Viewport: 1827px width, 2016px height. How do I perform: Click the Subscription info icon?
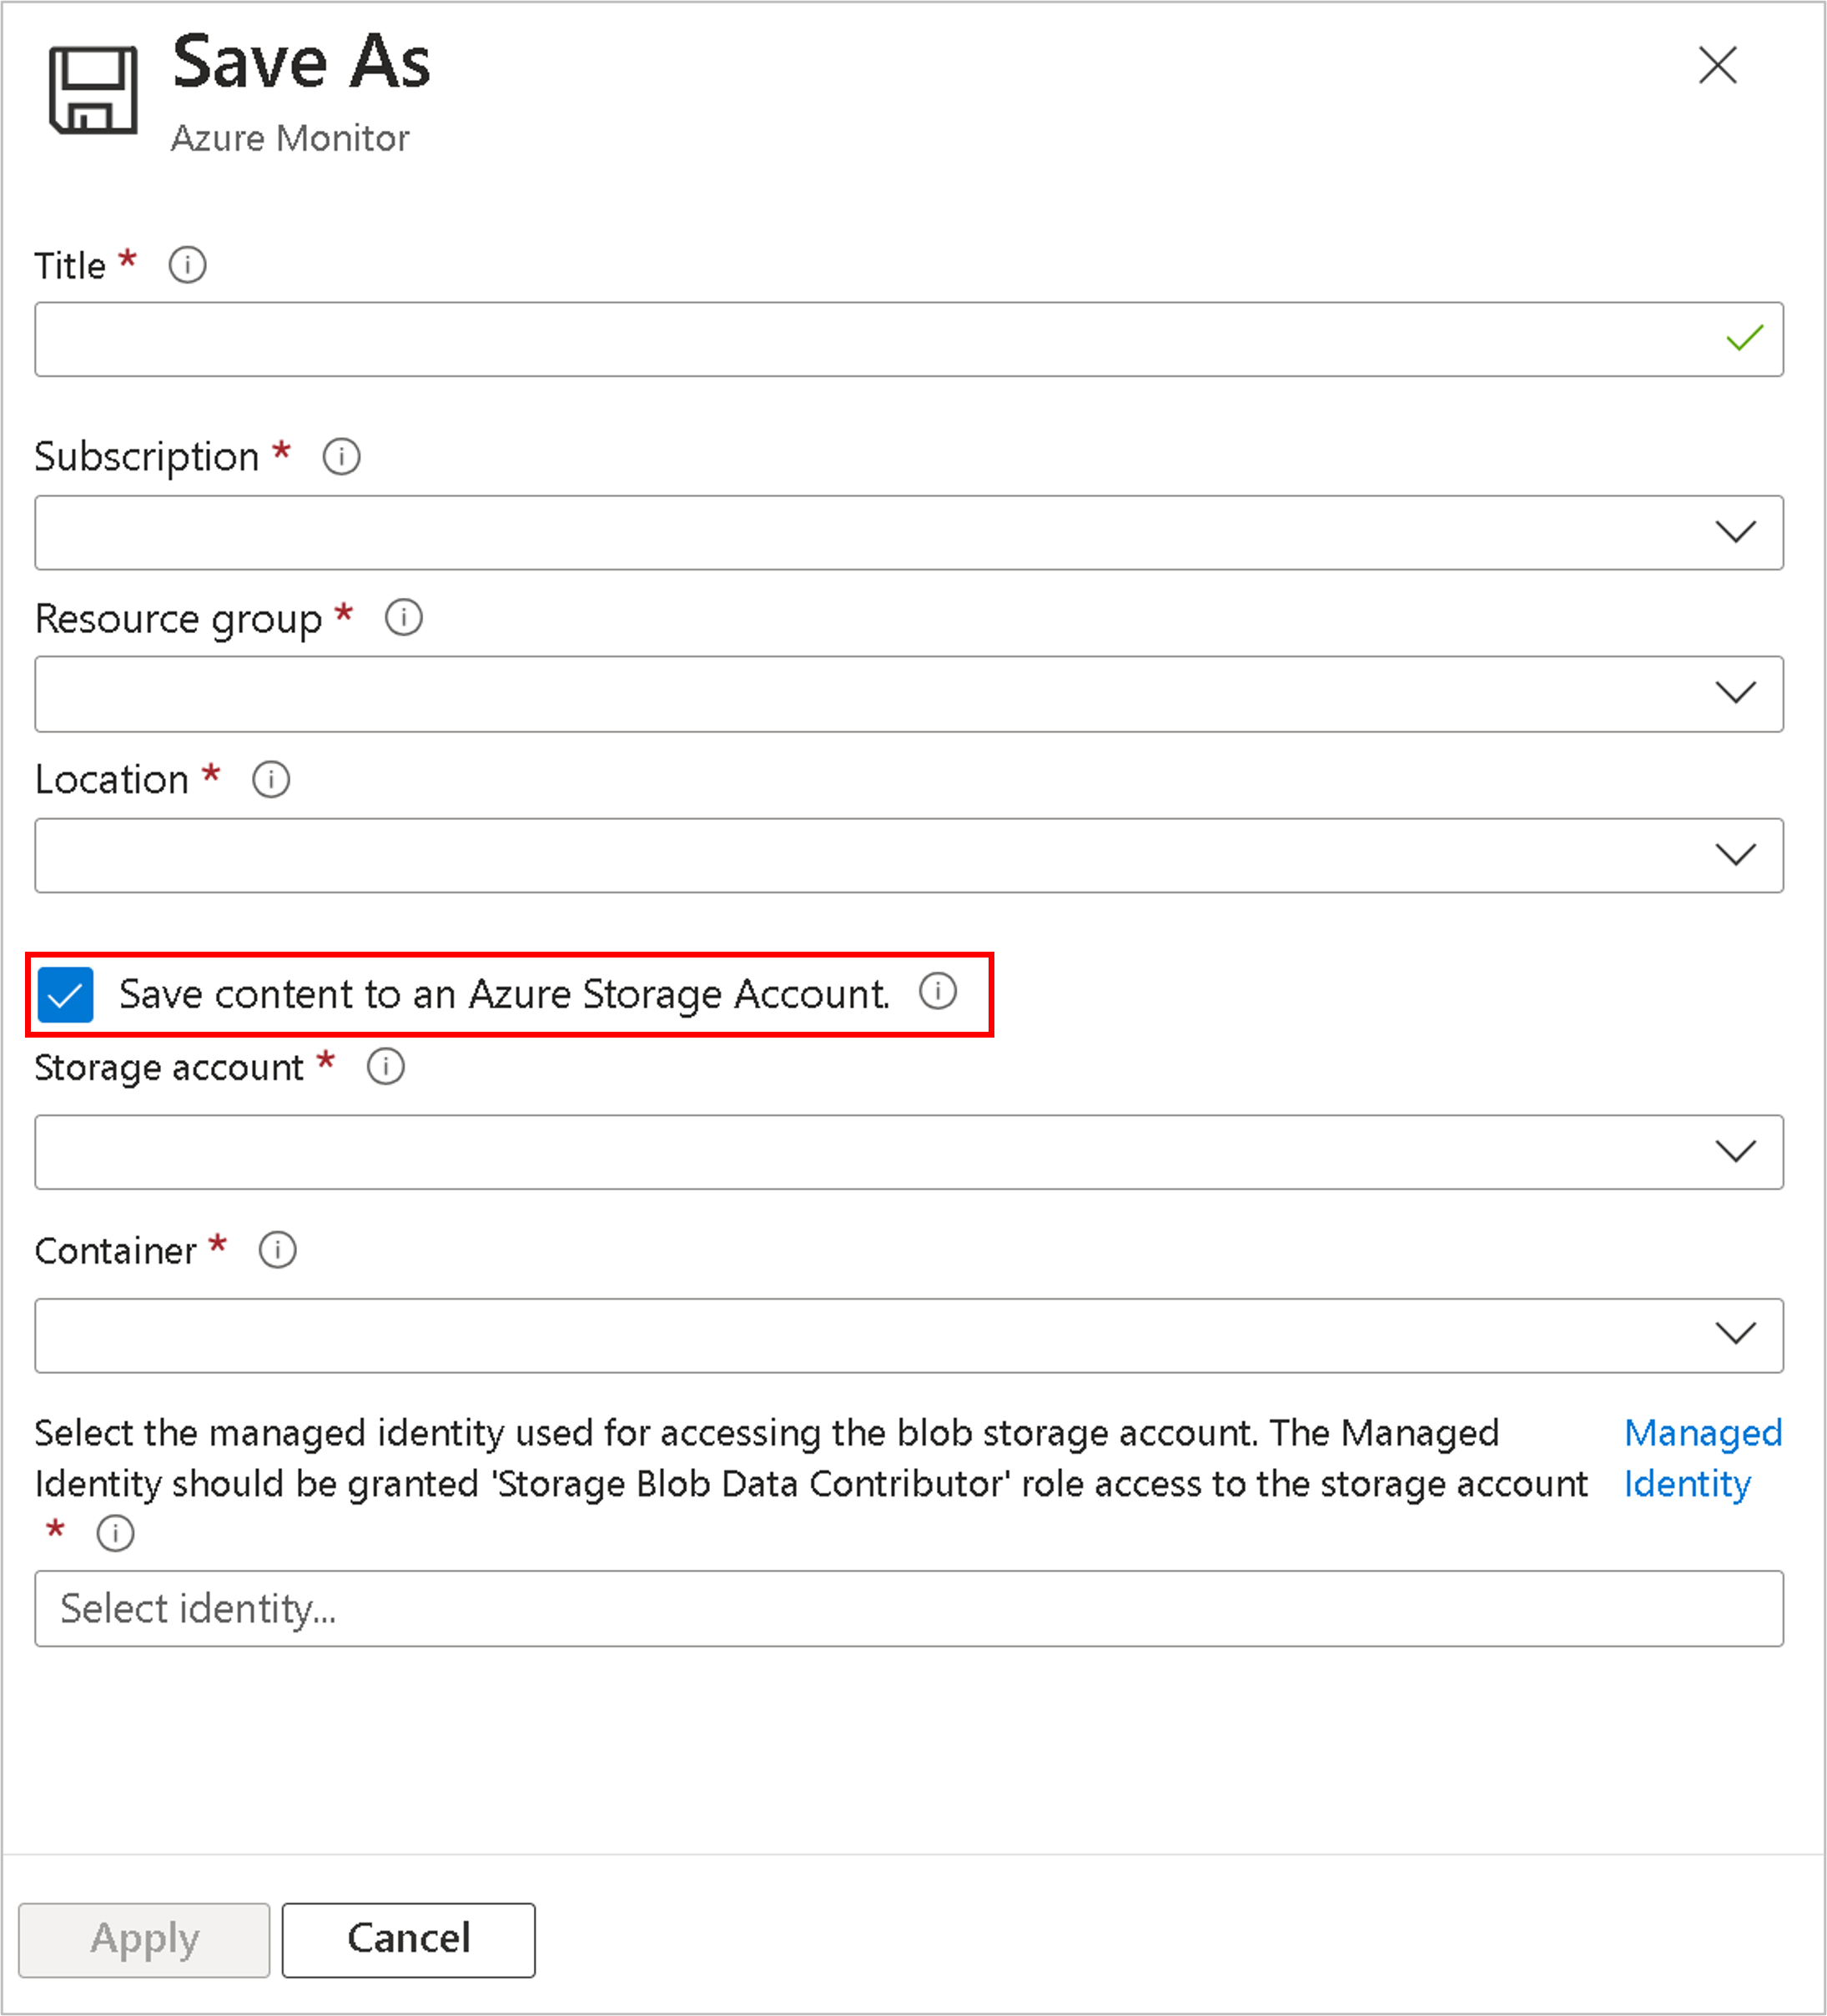click(x=341, y=457)
